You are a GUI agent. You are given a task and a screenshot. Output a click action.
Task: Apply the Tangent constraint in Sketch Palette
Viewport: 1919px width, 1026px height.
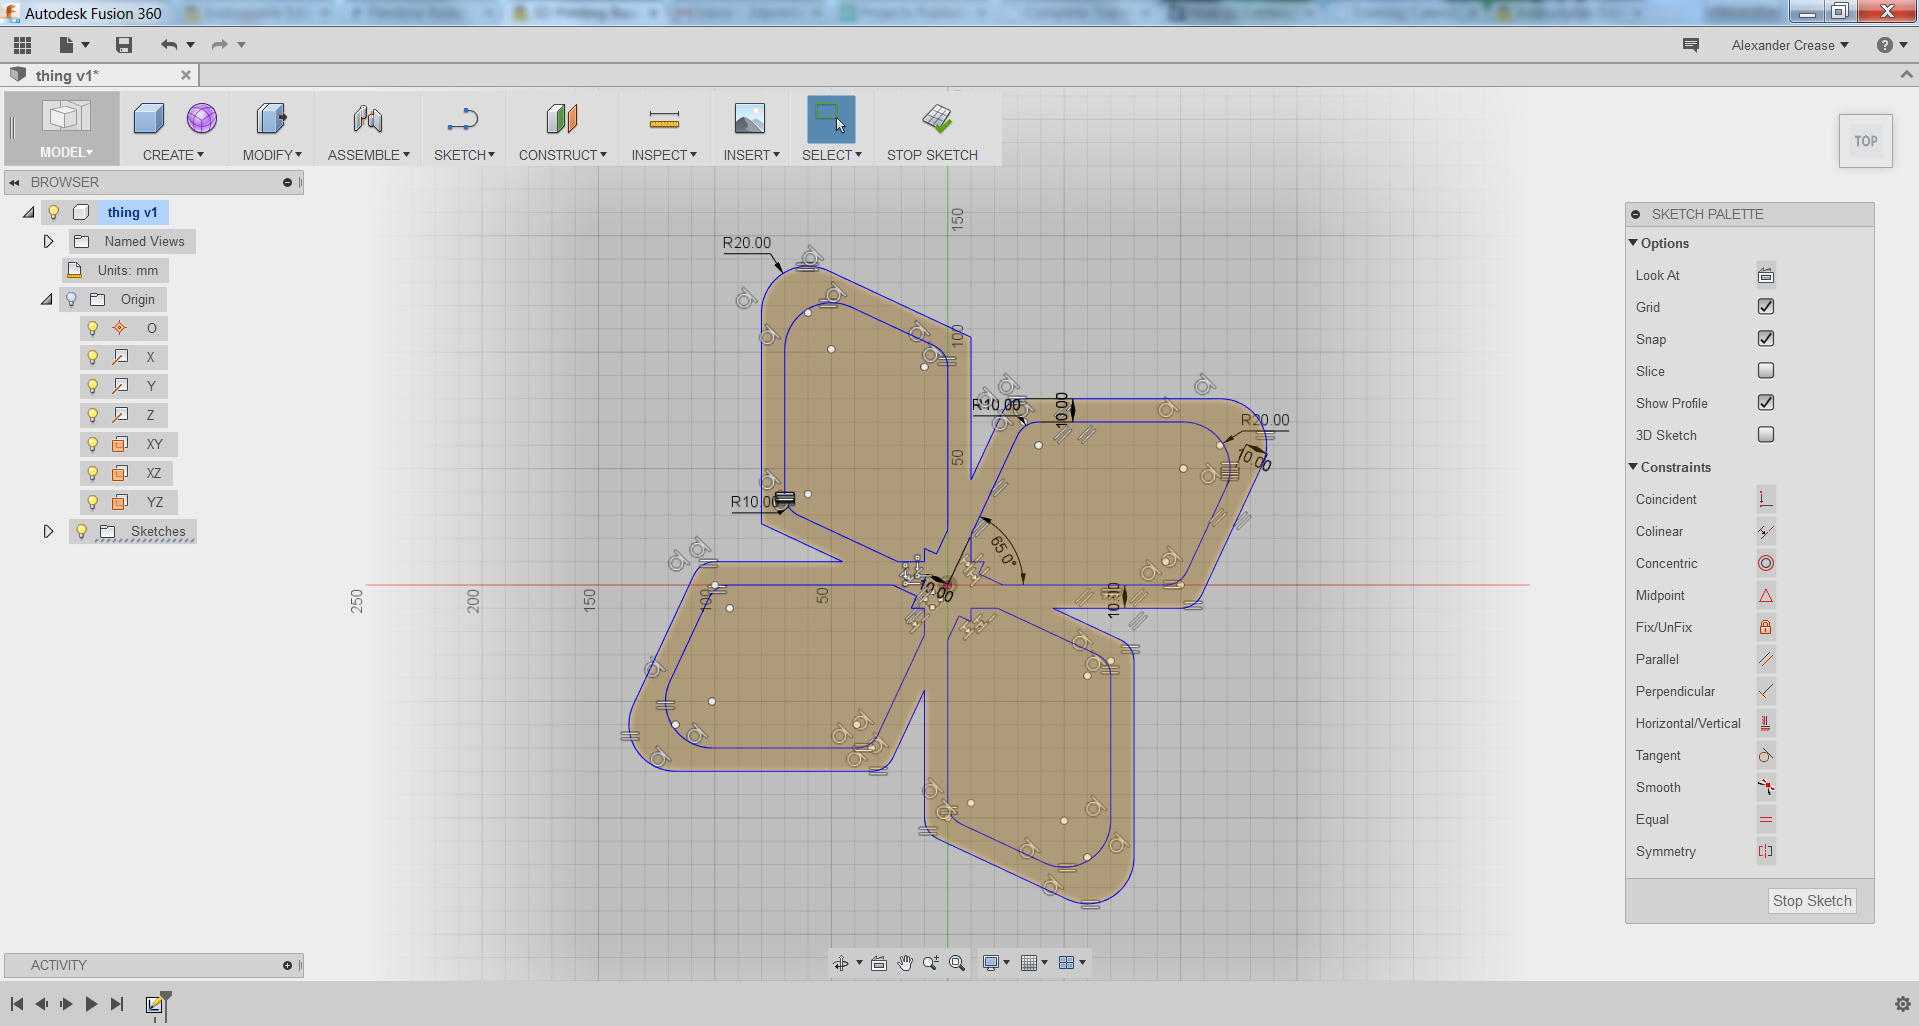click(x=1765, y=755)
